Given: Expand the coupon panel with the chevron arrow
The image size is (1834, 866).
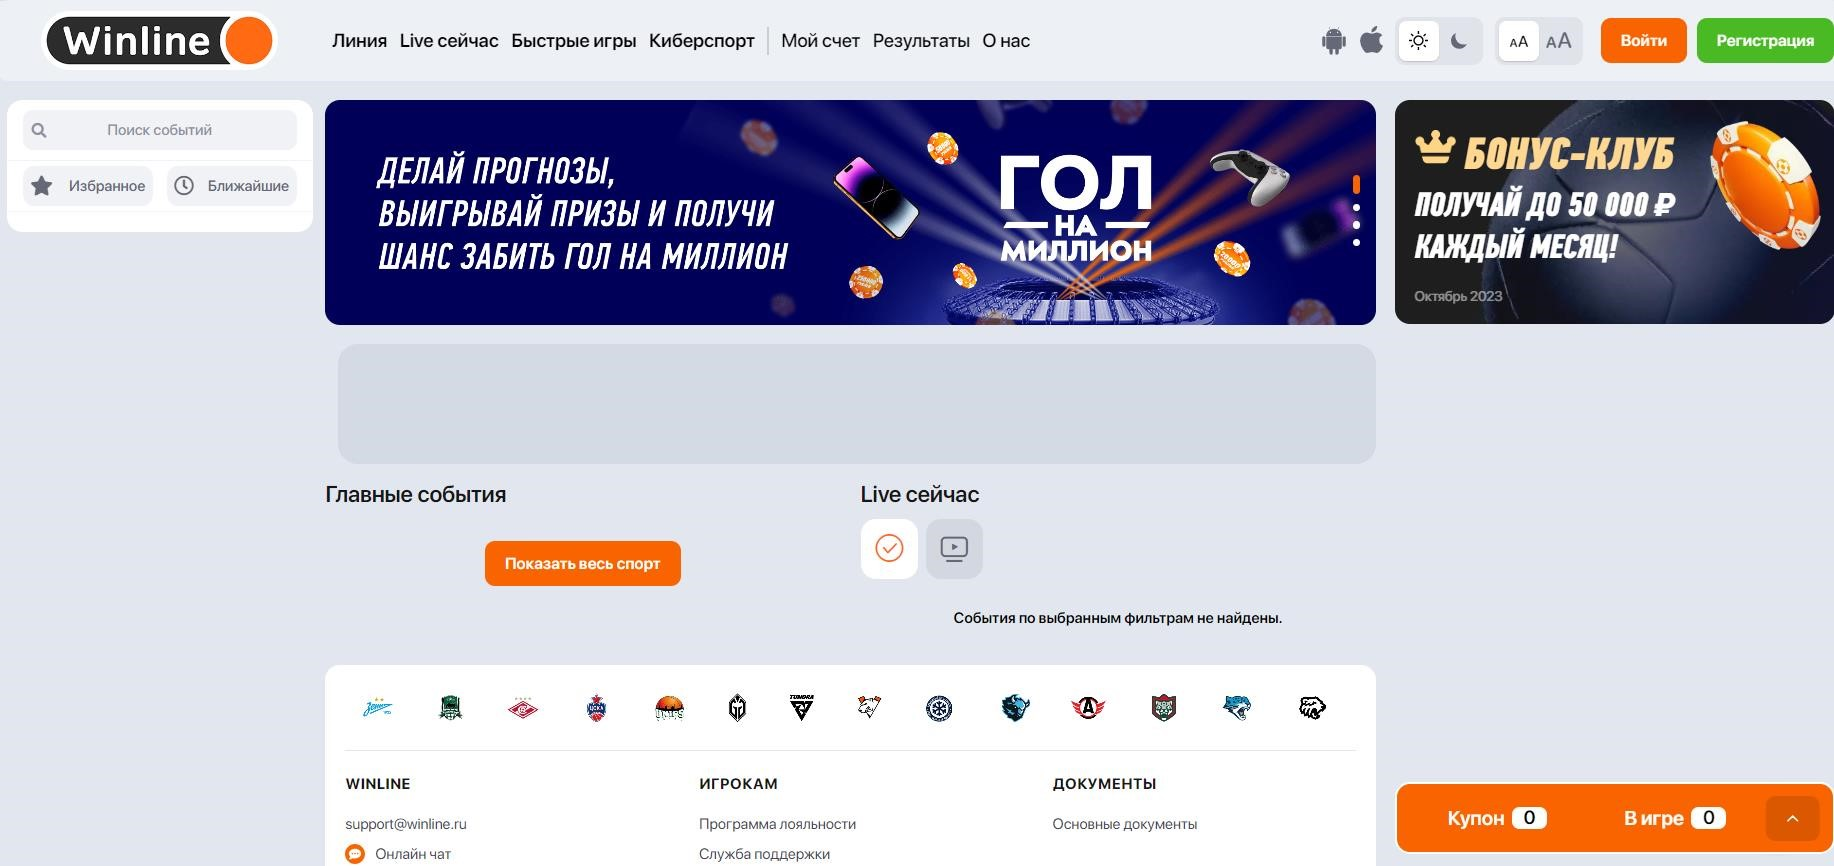Looking at the screenshot, I should point(1792,819).
